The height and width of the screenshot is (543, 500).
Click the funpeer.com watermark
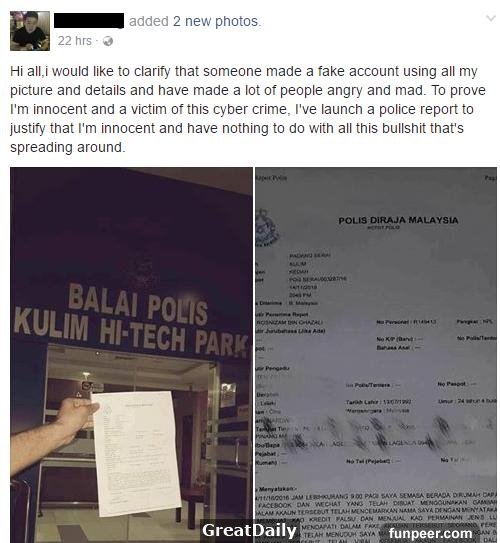click(x=430, y=533)
